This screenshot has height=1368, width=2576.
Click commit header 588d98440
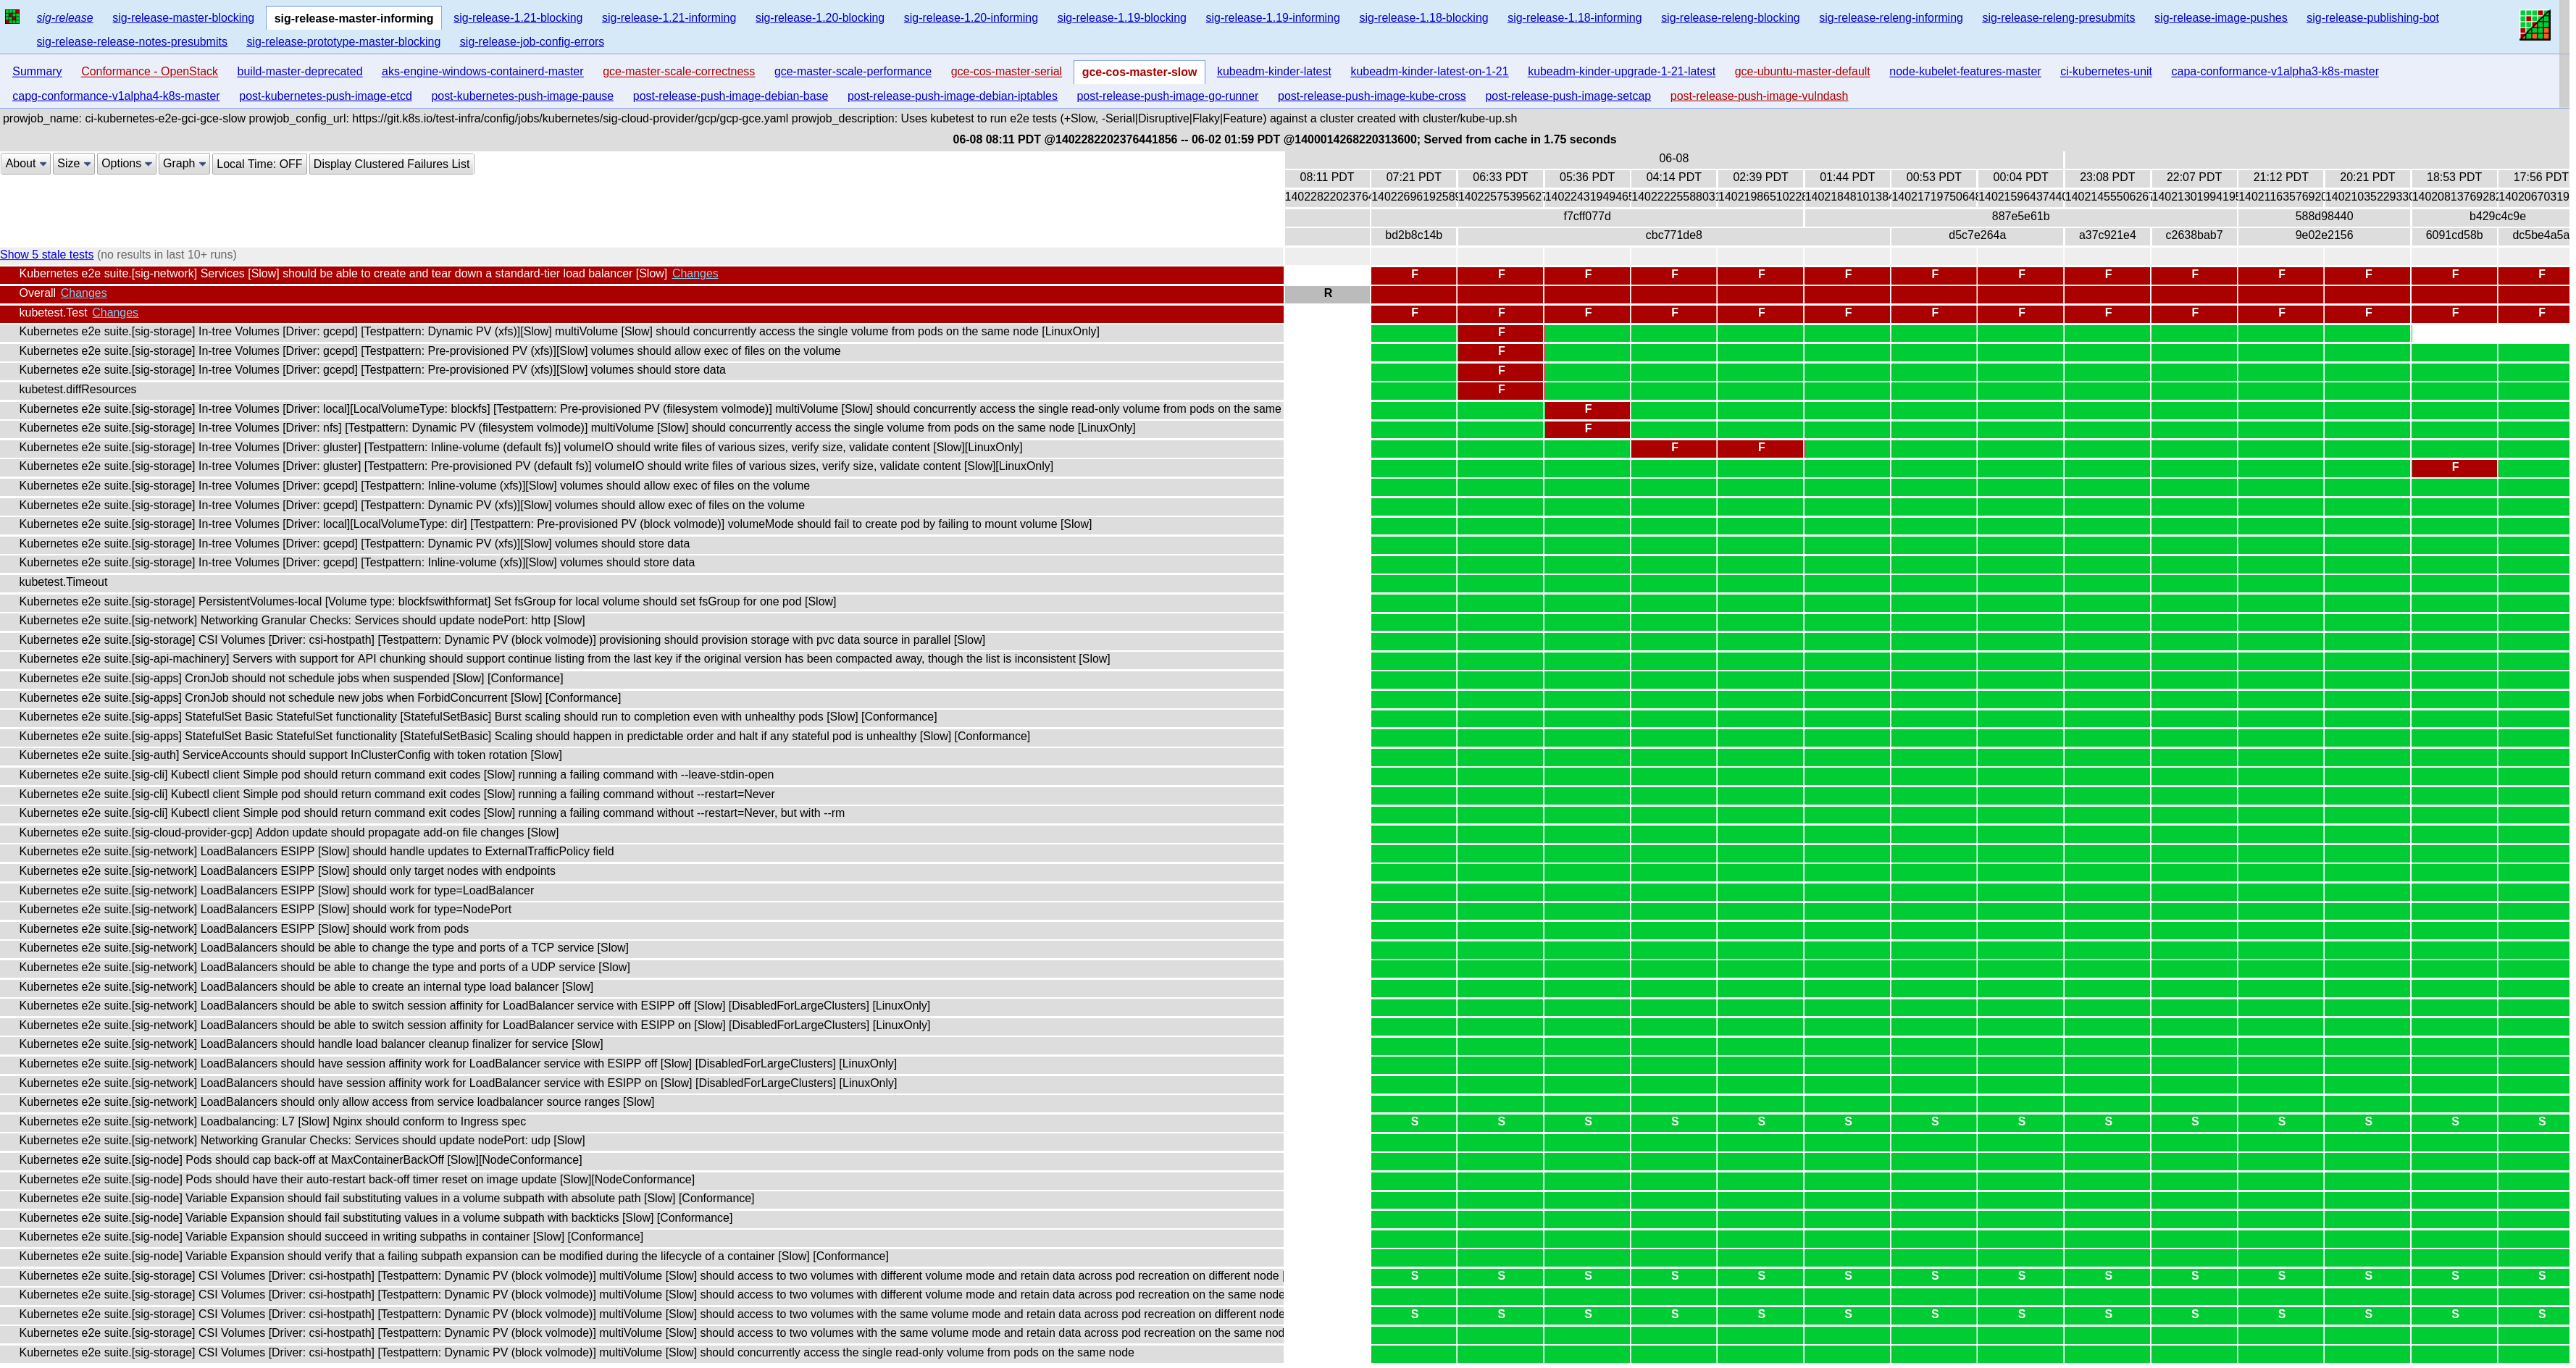tap(2324, 217)
